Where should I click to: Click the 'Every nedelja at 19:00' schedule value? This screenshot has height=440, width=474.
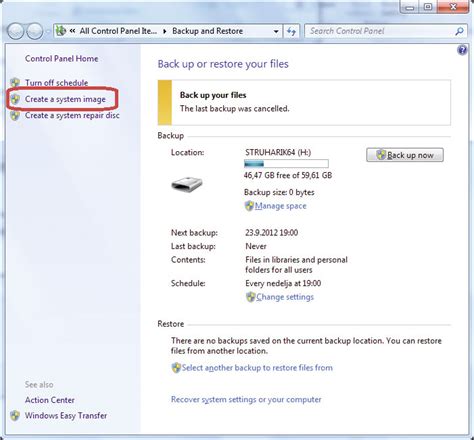pyautogui.click(x=283, y=283)
